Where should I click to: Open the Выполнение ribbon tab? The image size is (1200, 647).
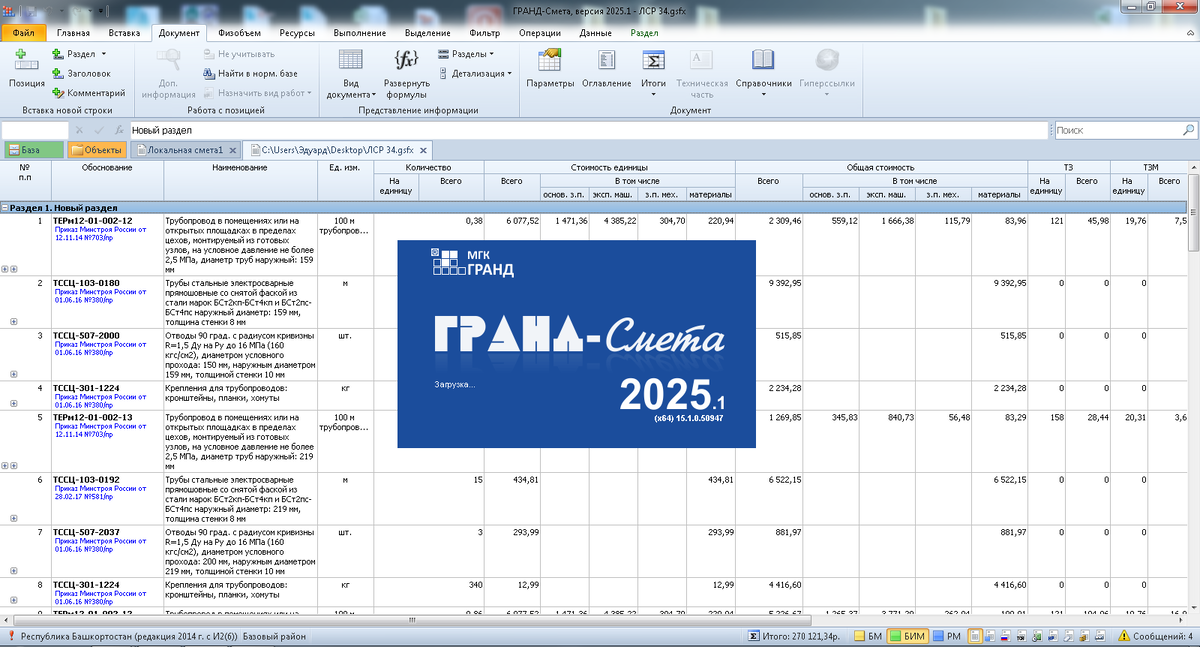pos(361,33)
